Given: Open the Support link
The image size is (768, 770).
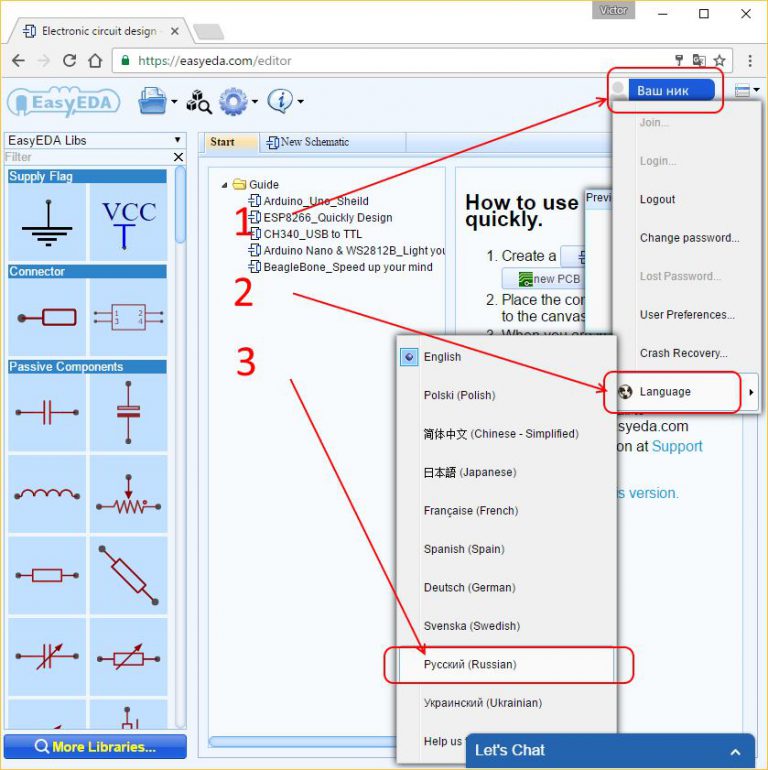Looking at the screenshot, I should click(x=677, y=446).
